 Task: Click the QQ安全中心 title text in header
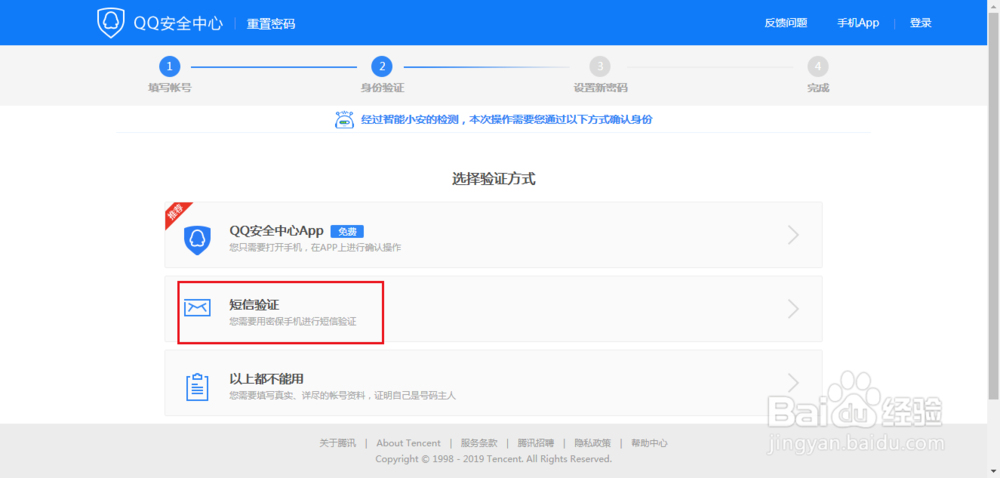pos(178,24)
